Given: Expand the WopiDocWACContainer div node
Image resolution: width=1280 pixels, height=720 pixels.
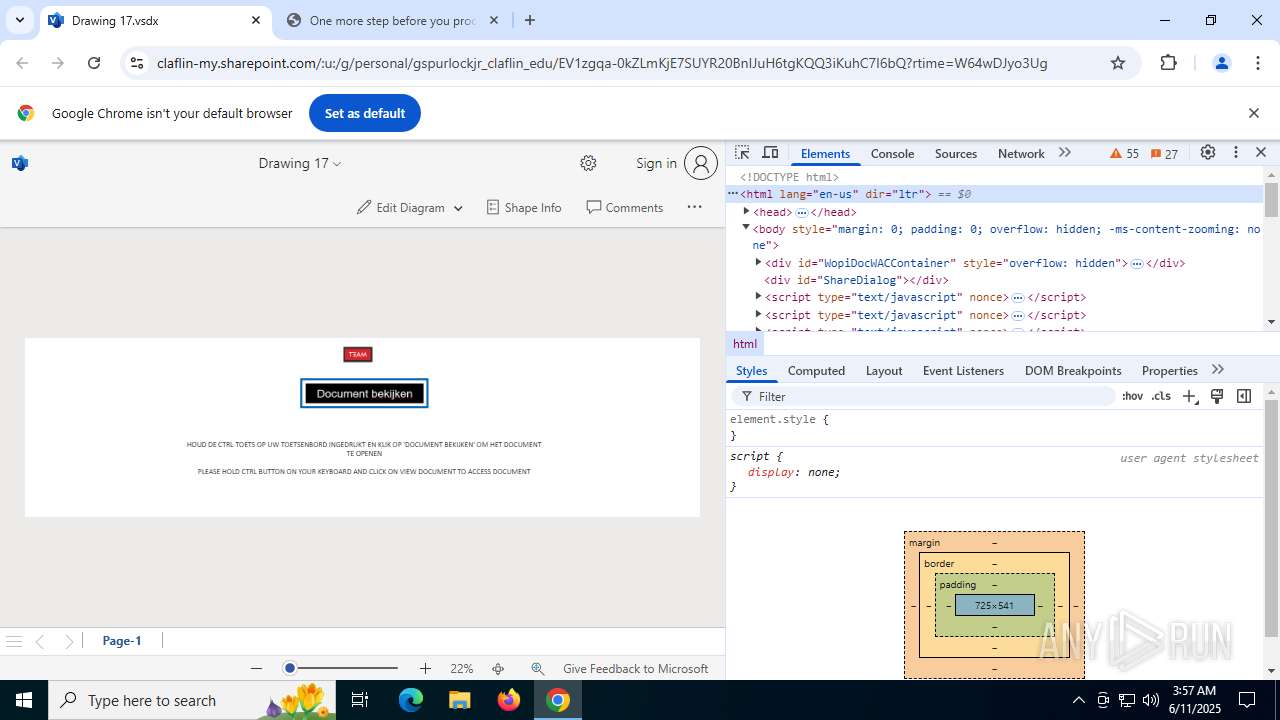Looking at the screenshot, I should pyautogui.click(x=758, y=262).
